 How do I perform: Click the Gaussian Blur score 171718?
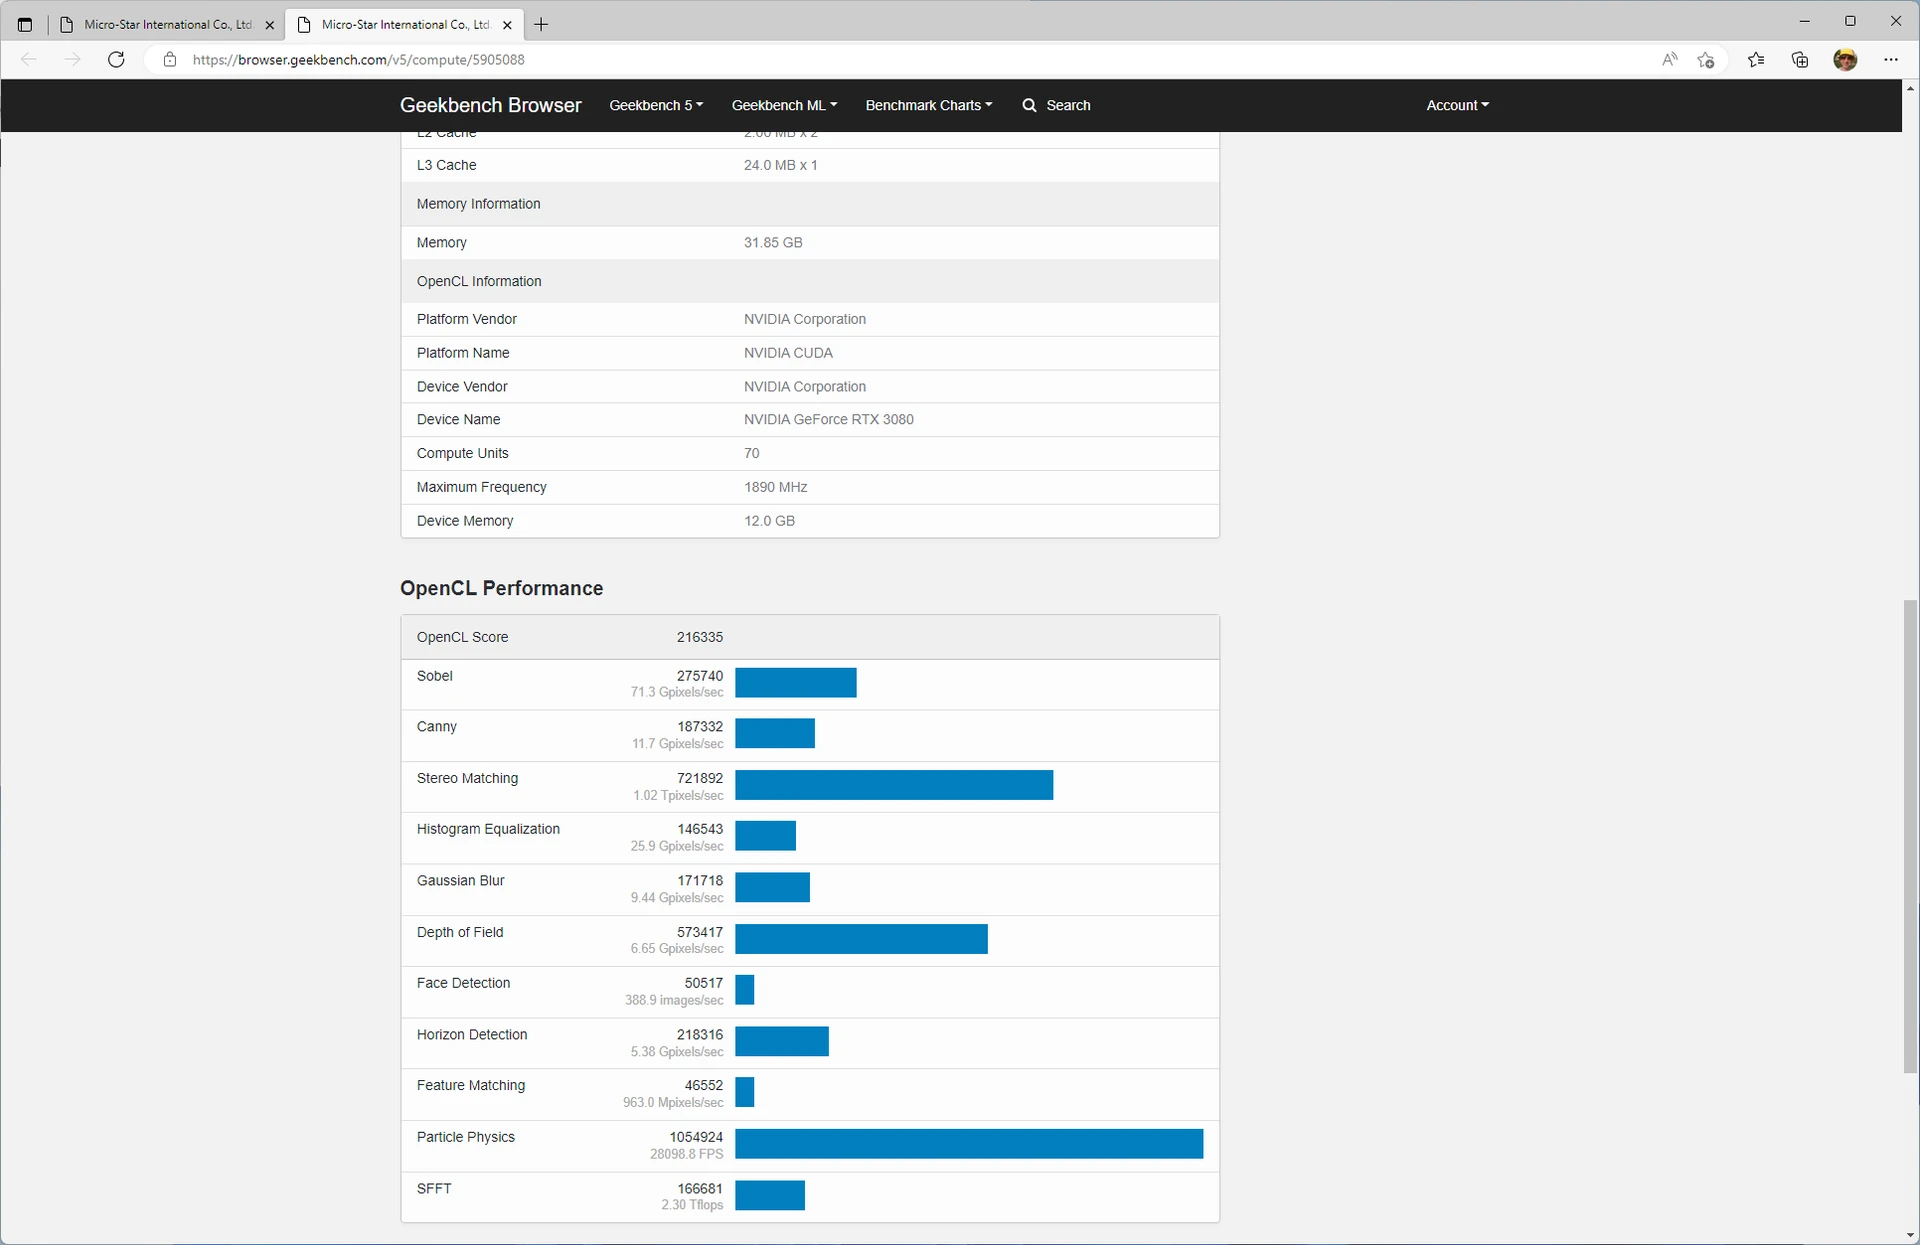[699, 881]
